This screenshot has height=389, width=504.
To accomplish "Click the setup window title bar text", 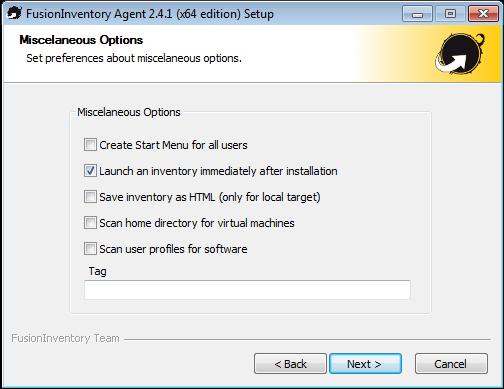I will [150, 14].
